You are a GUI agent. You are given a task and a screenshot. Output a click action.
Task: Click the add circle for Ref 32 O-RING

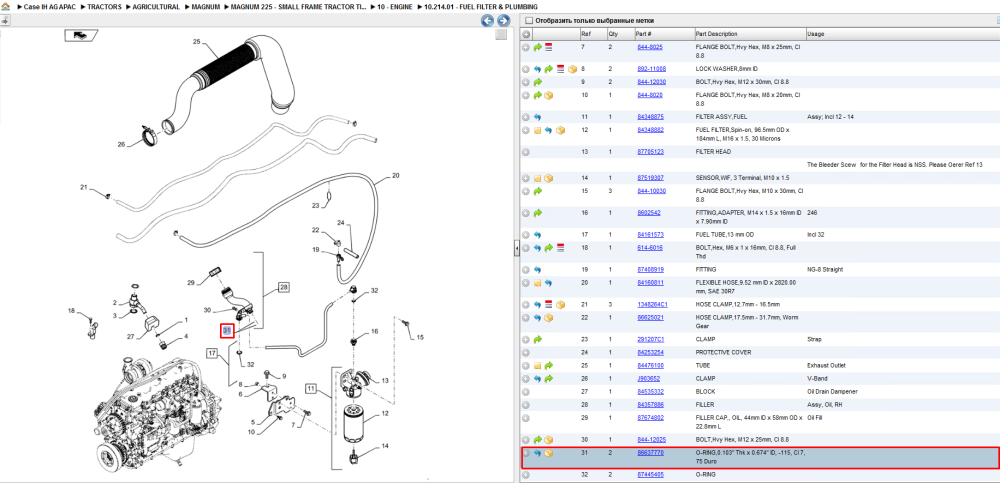(x=526, y=475)
